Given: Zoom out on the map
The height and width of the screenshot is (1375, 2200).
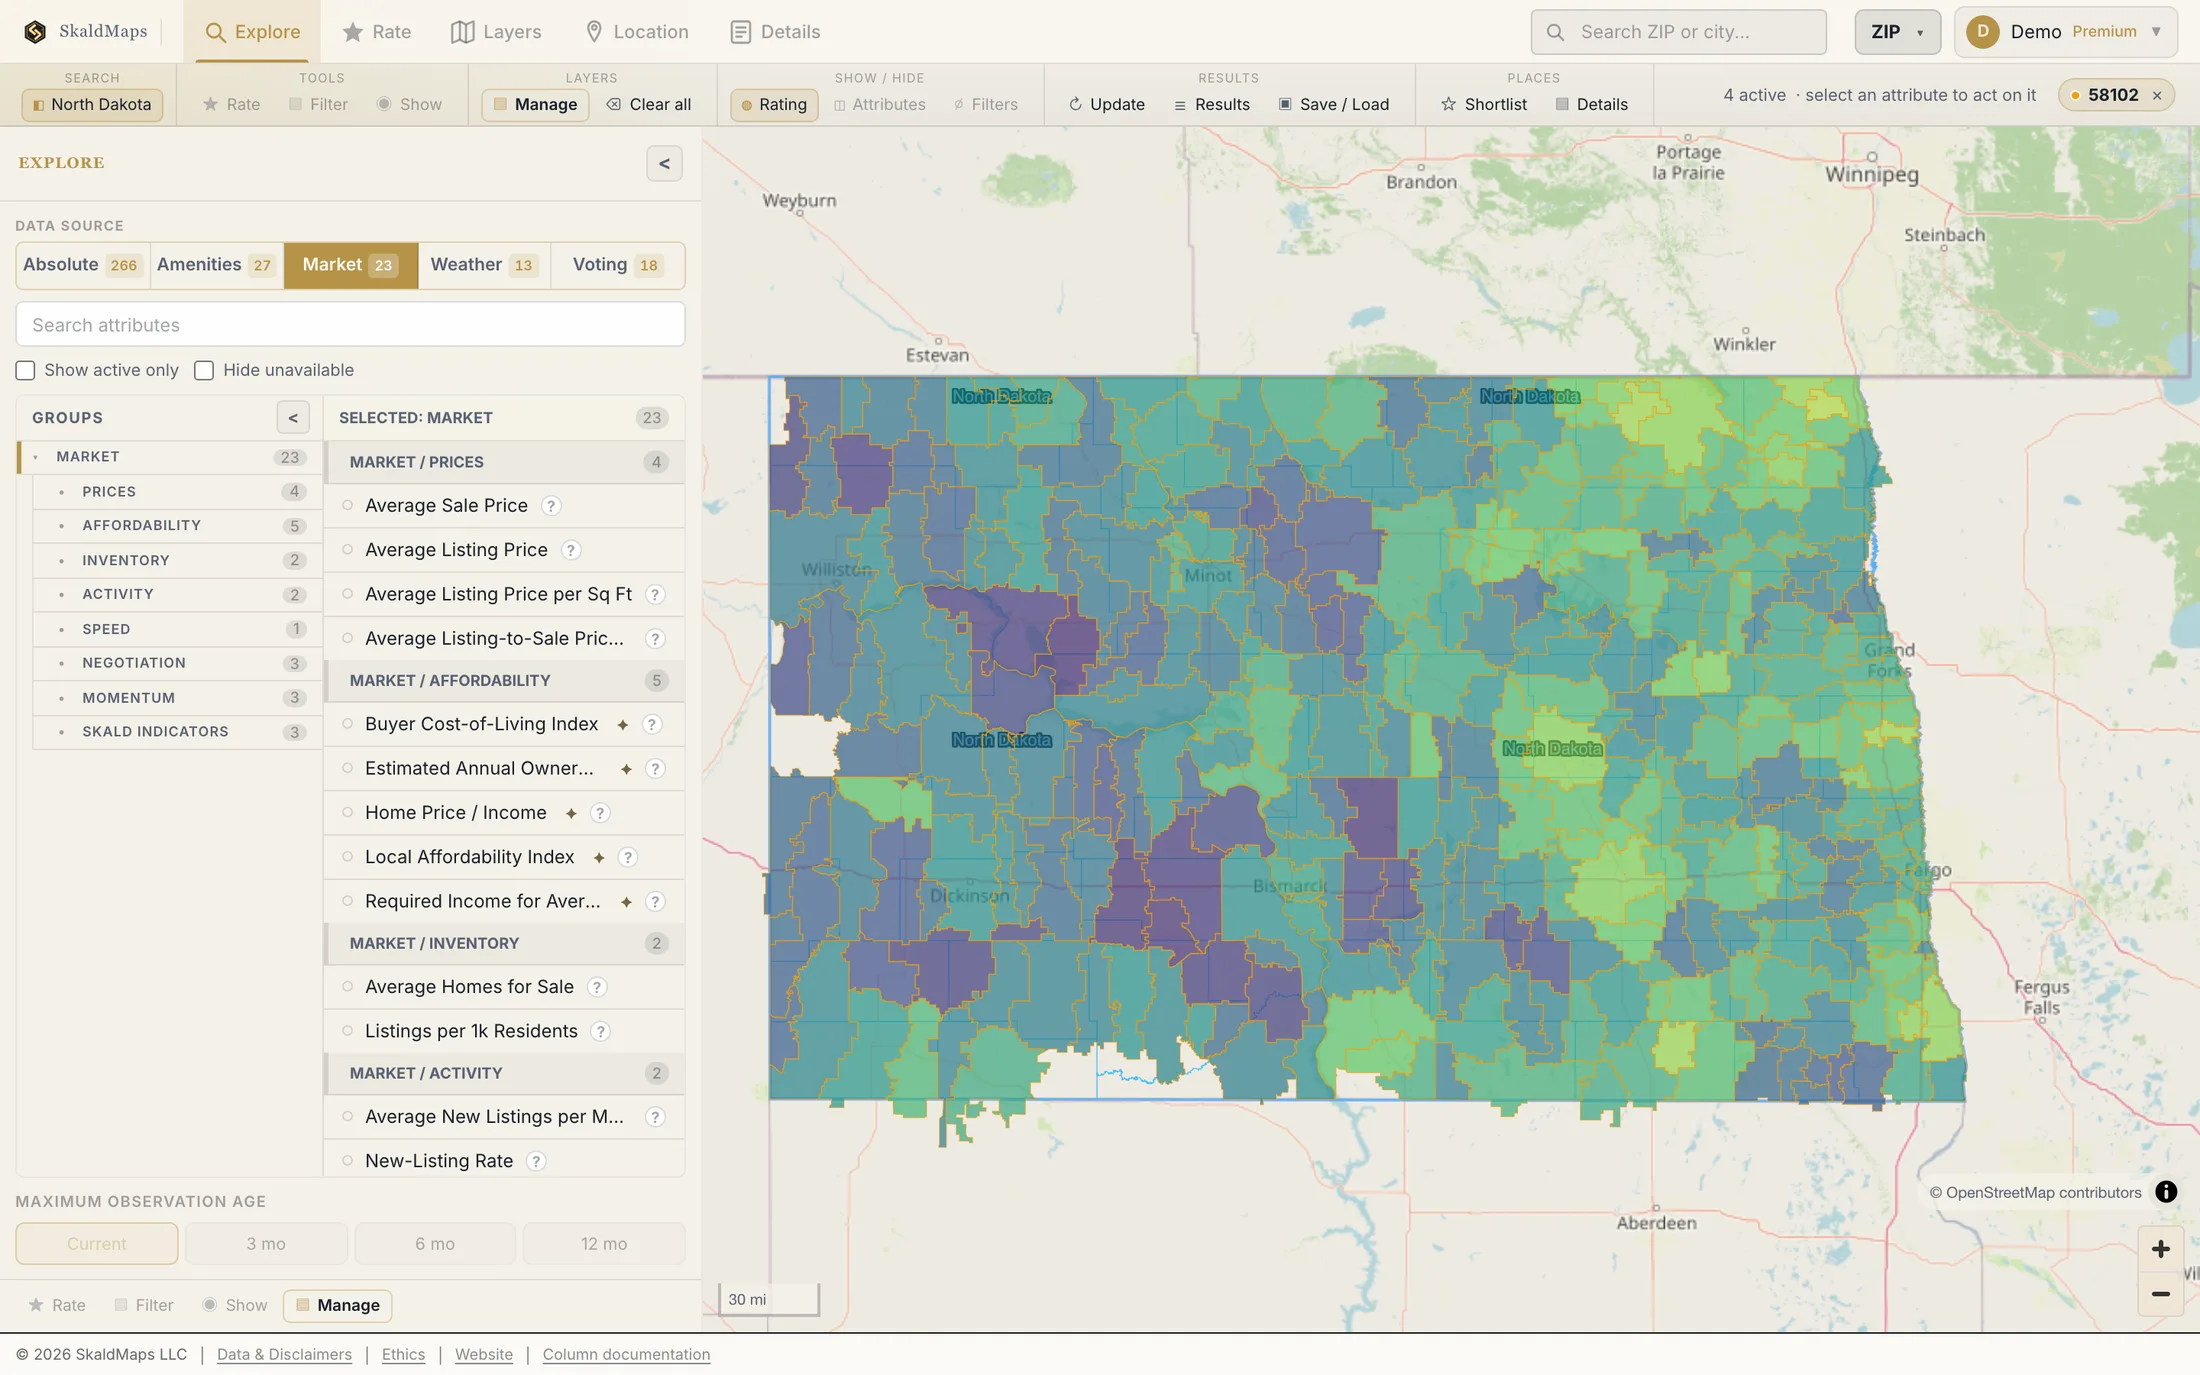Looking at the screenshot, I should 2160,1294.
